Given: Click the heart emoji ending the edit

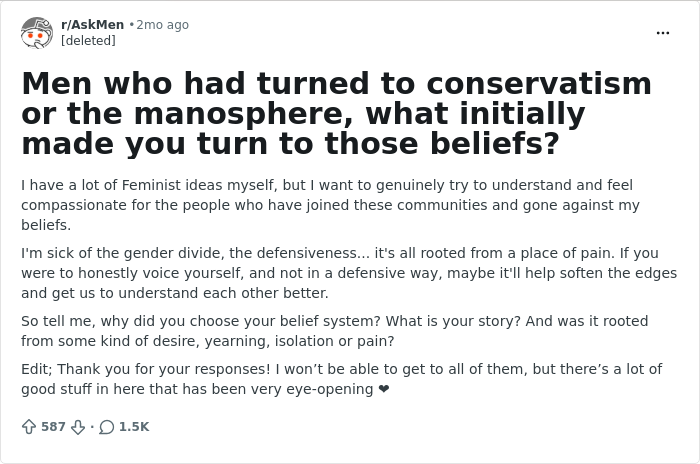Looking at the screenshot, I should (383, 389).
